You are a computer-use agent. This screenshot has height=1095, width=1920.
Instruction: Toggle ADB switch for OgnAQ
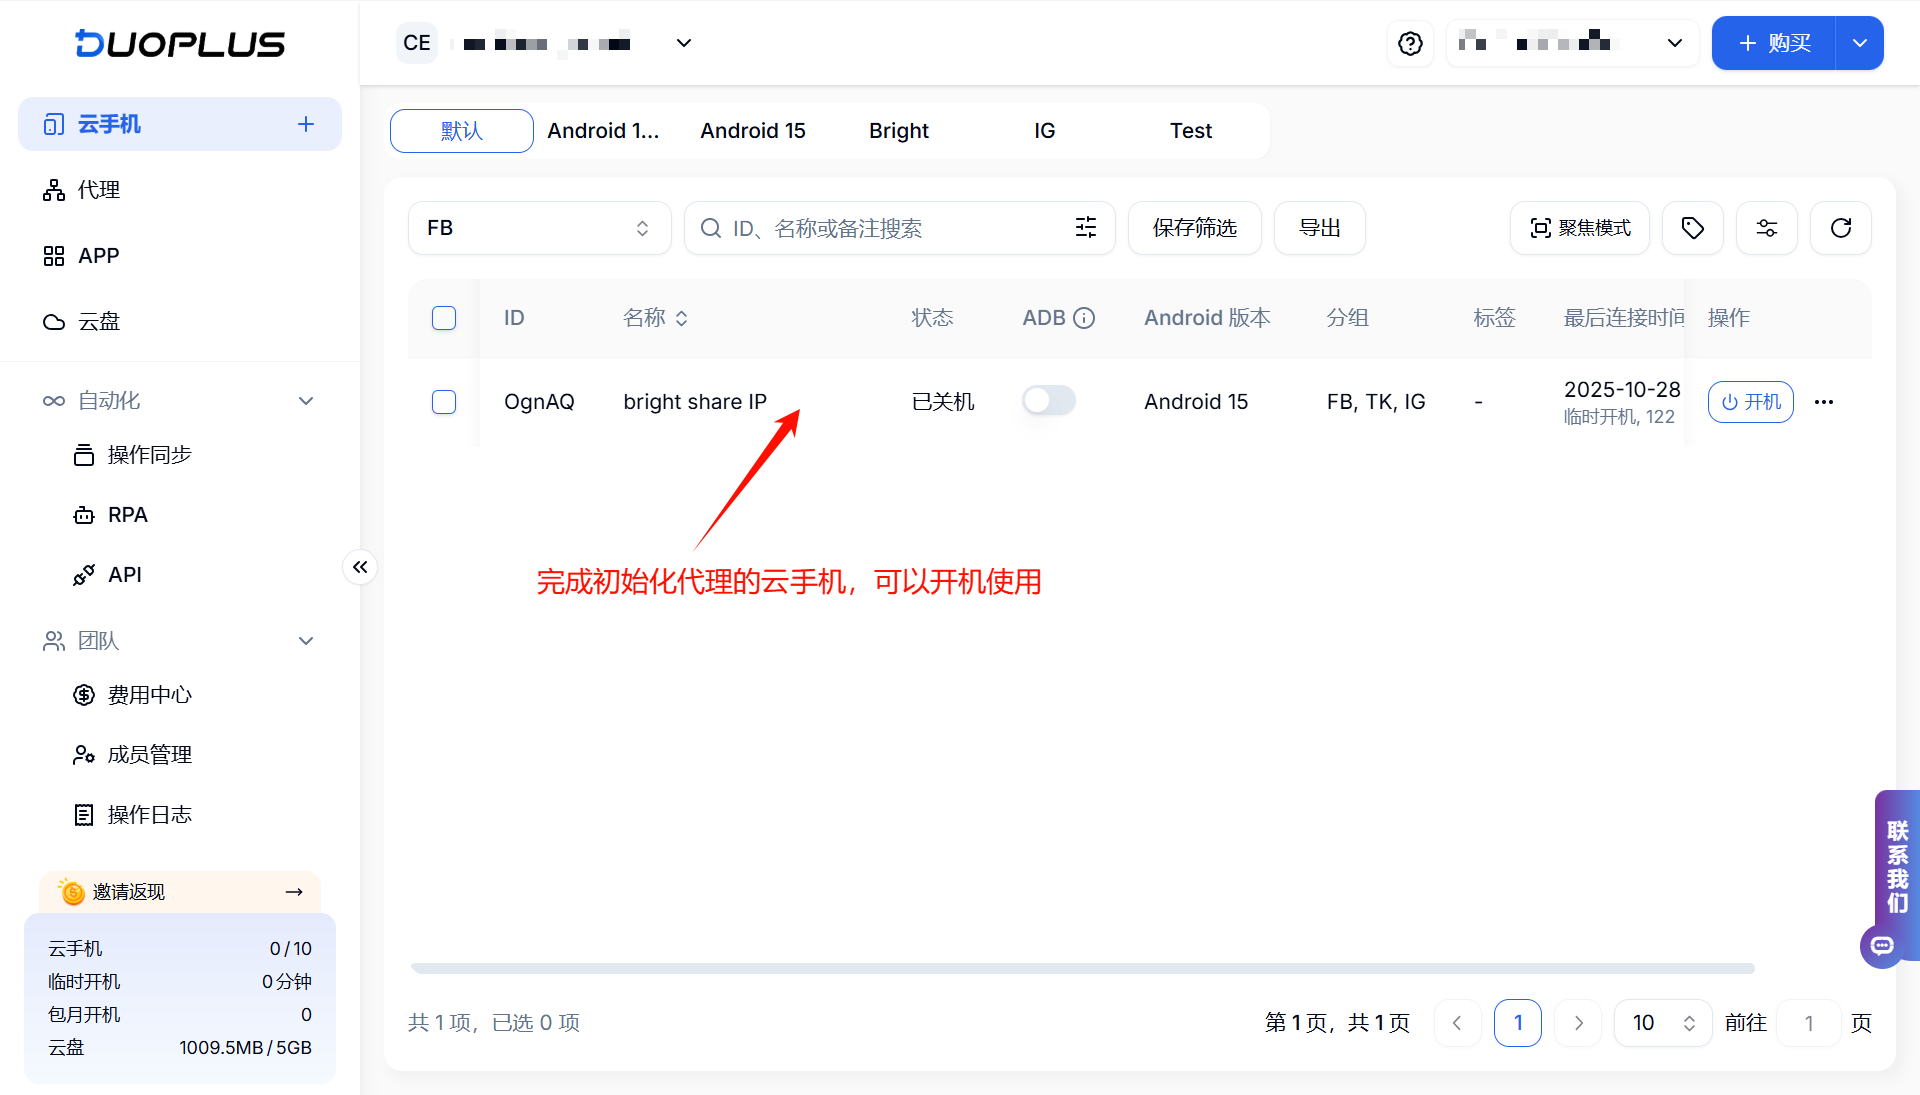click(x=1048, y=401)
